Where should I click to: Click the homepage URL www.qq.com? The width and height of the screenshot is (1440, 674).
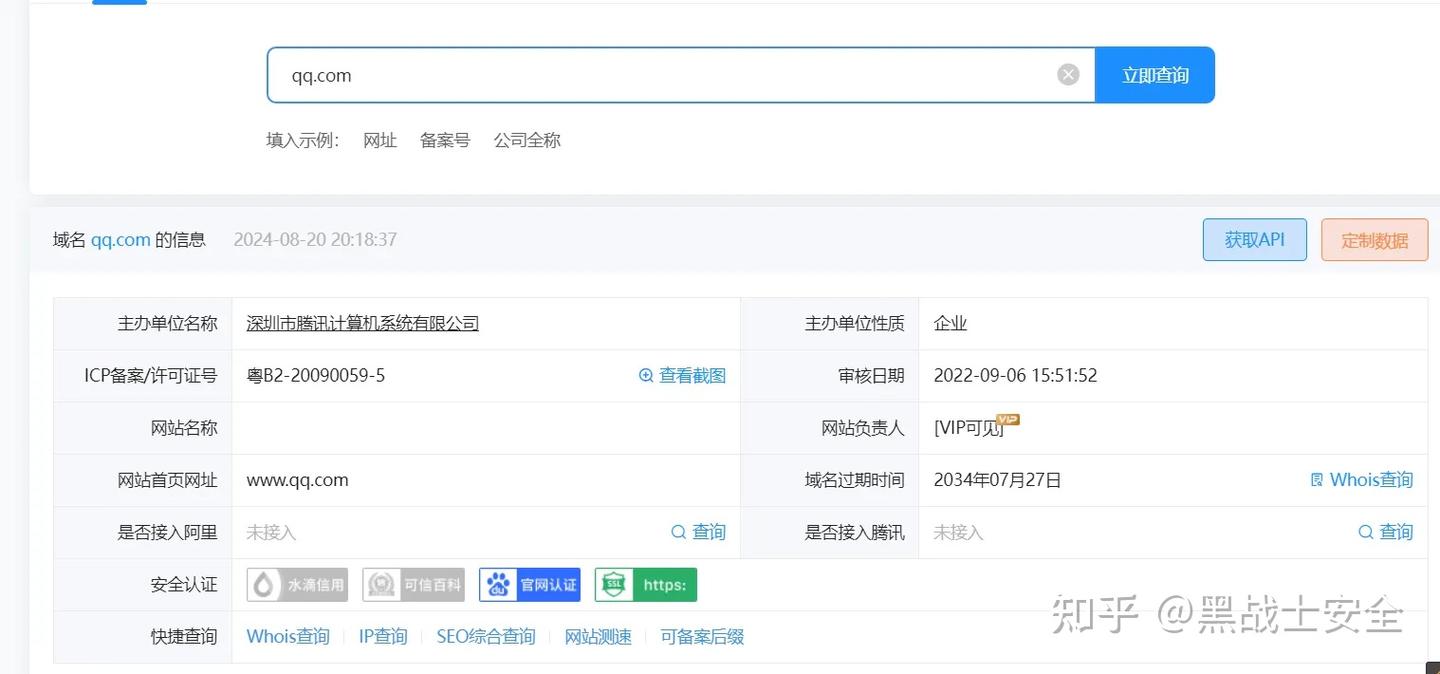[297, 480]
